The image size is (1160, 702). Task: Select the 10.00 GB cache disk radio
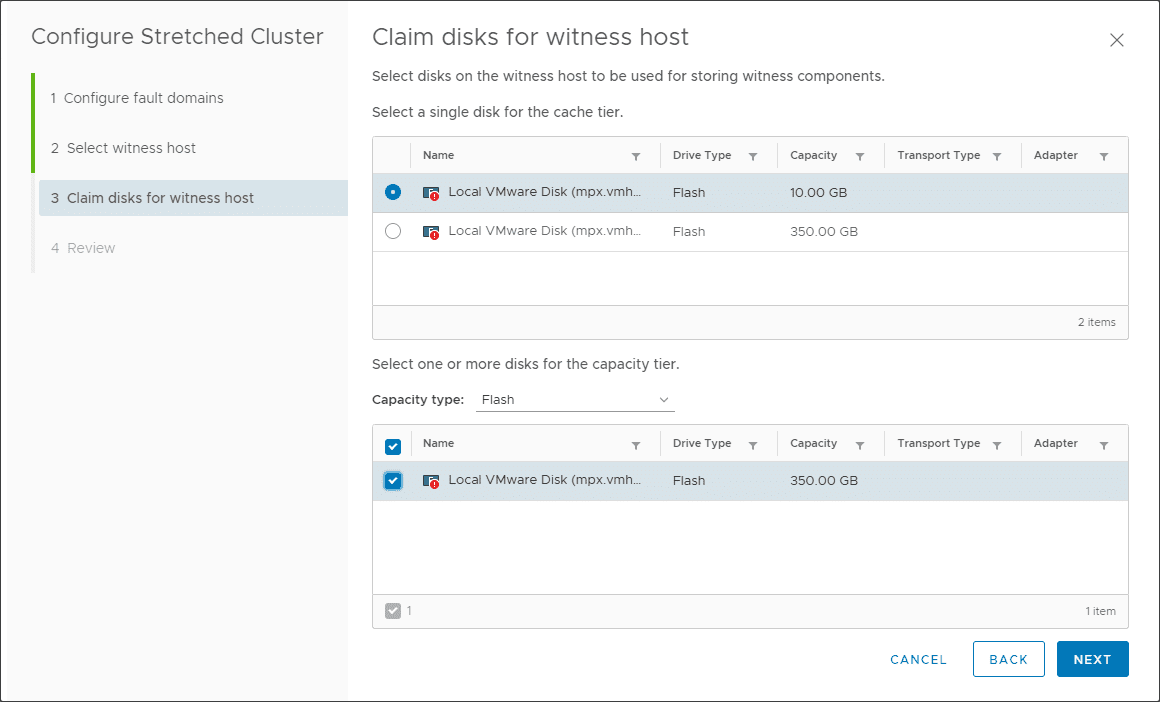(393, 192)
